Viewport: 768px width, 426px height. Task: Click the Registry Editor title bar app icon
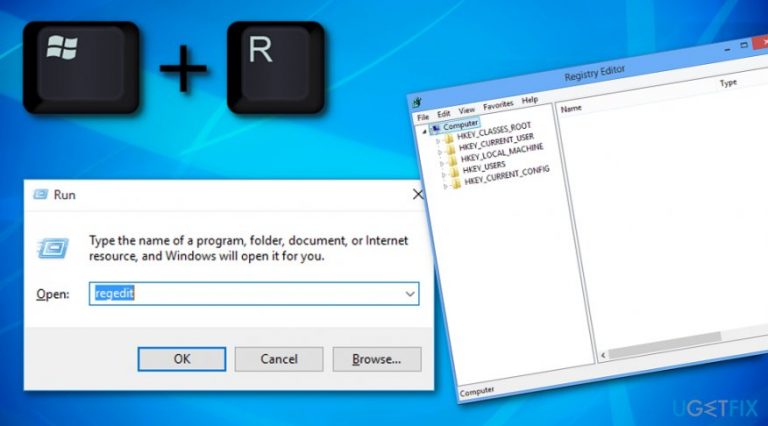(x=417, y=102)
